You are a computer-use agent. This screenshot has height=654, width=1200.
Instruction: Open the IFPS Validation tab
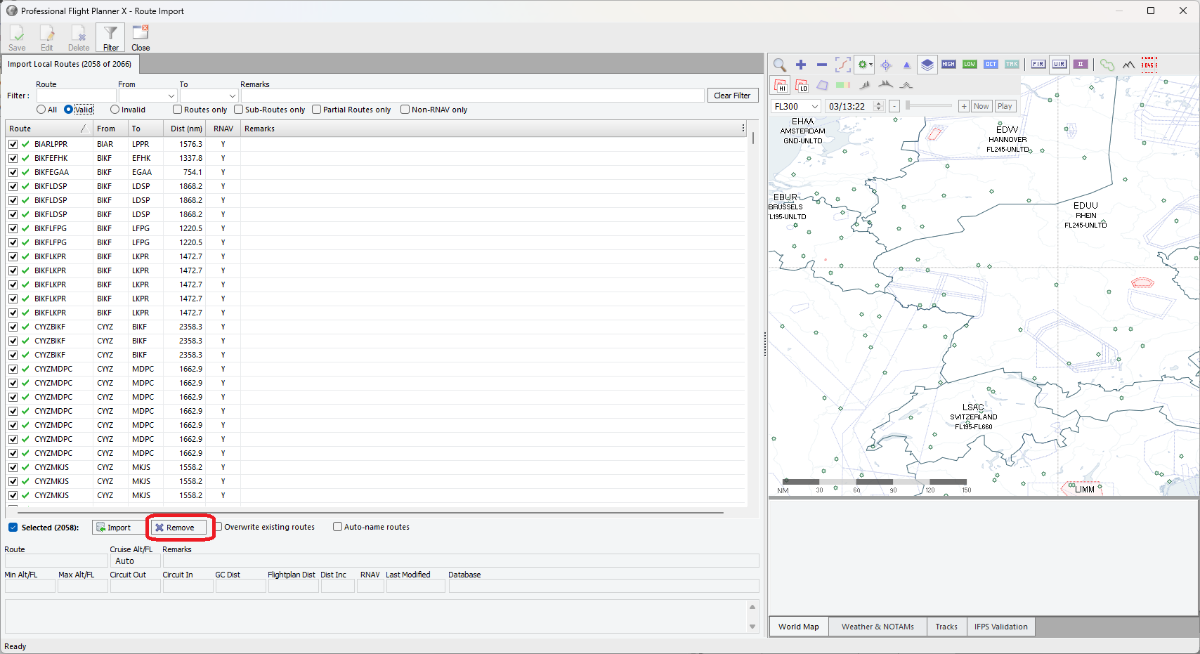(x=1000, y=627)
